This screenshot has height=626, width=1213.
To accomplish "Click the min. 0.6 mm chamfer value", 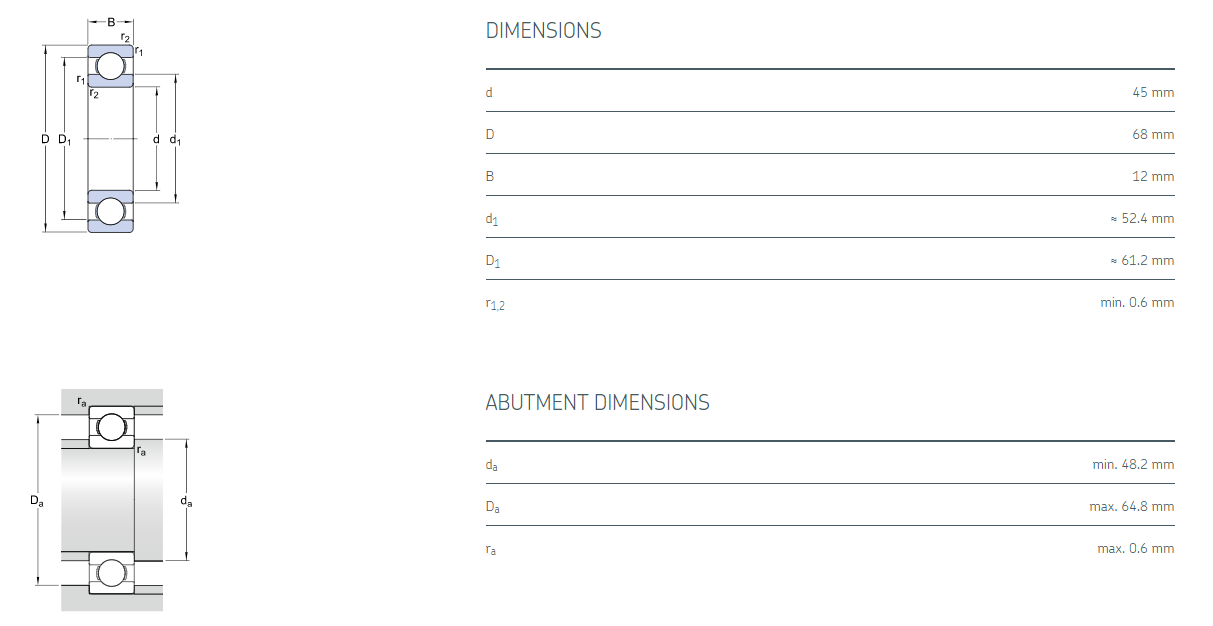I will pos(1137,302).
